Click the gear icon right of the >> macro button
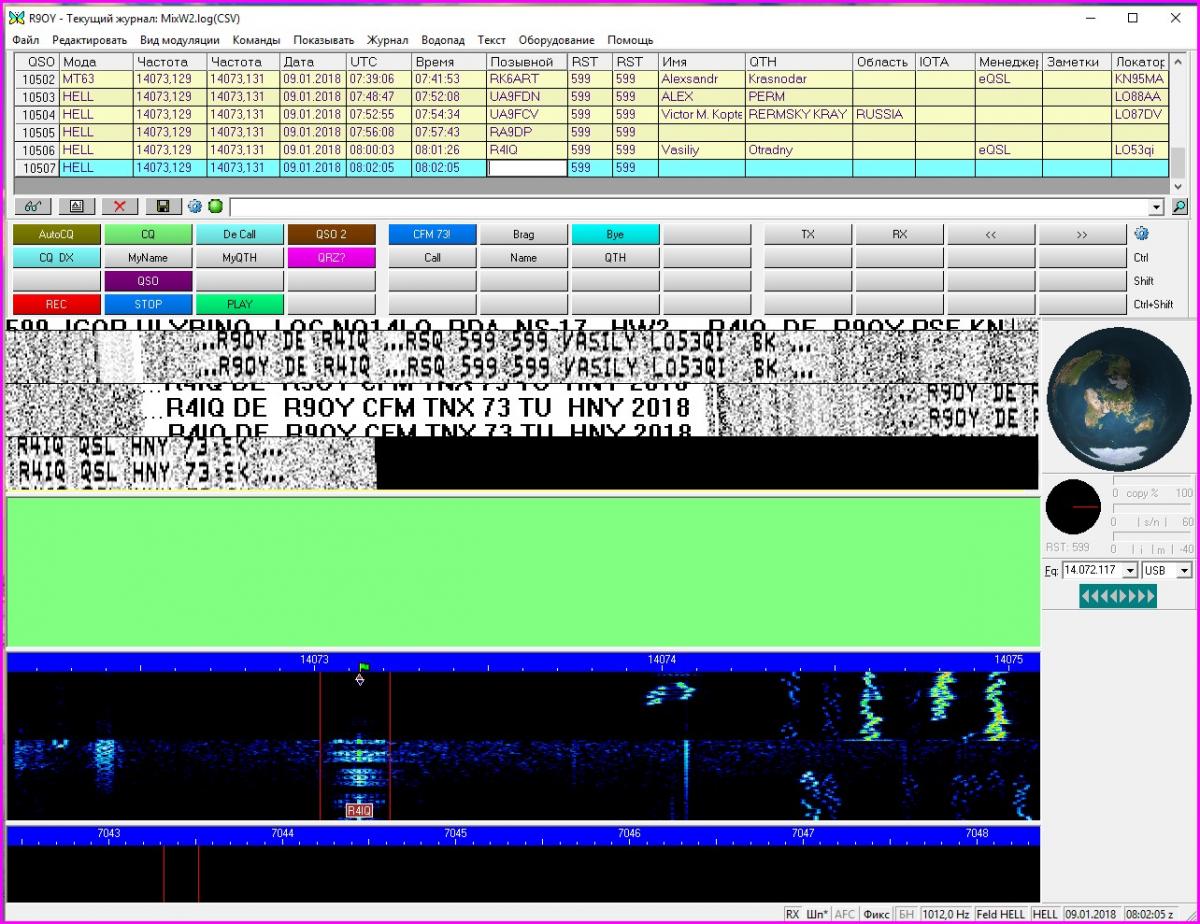The image size is (1200, 924). tap(1141, 234)
